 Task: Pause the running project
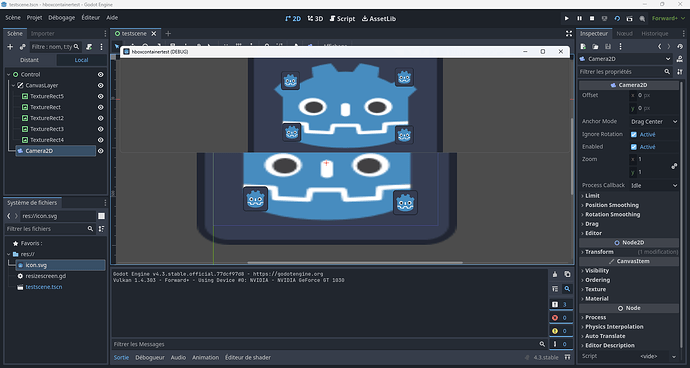coord(580,18)
